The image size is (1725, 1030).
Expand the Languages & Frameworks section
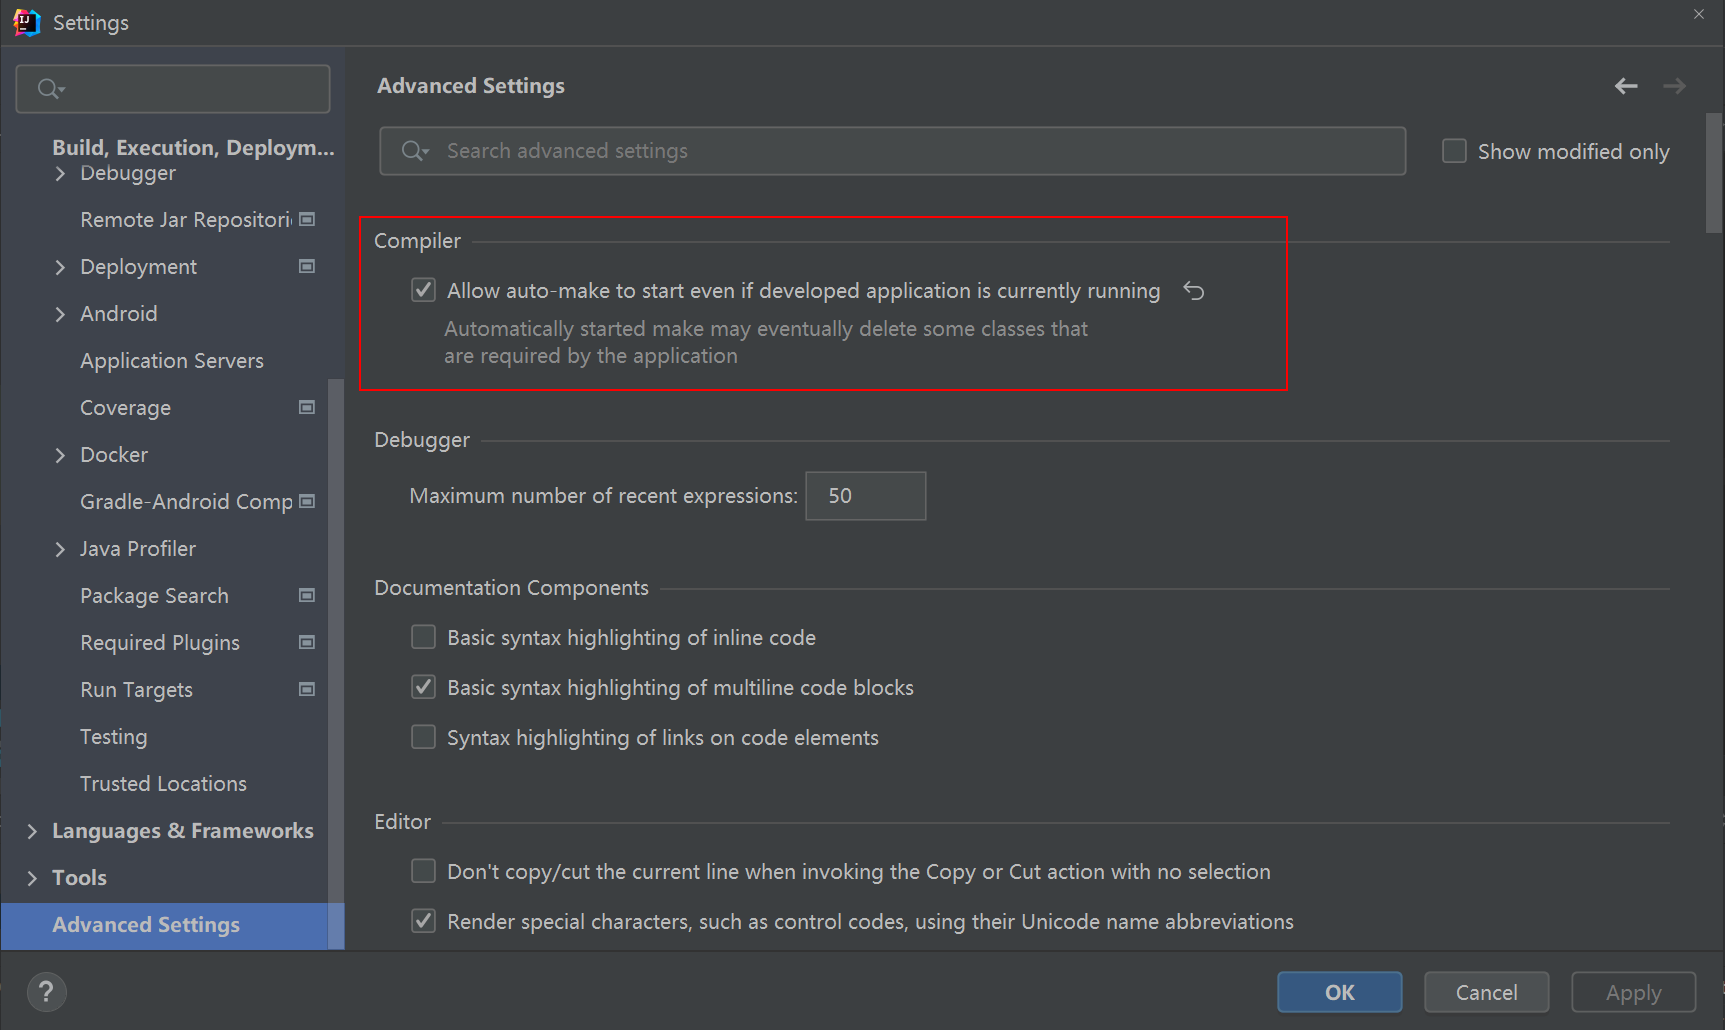click(x=32, y=831)
